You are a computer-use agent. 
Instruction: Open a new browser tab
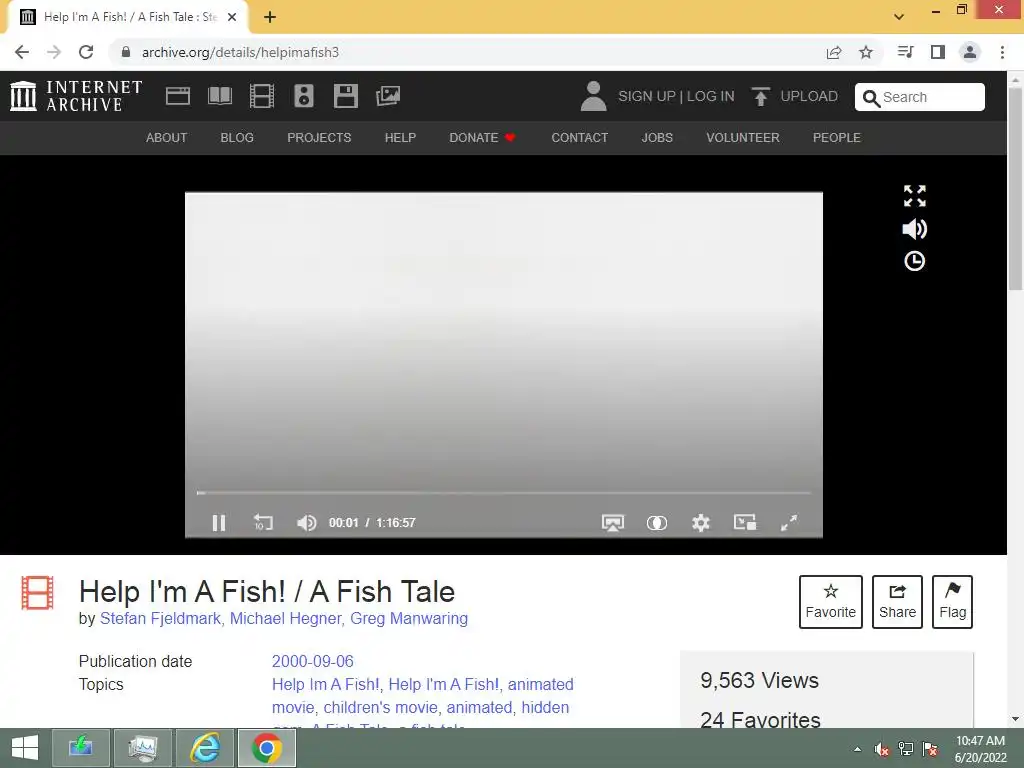click(270, 17)
